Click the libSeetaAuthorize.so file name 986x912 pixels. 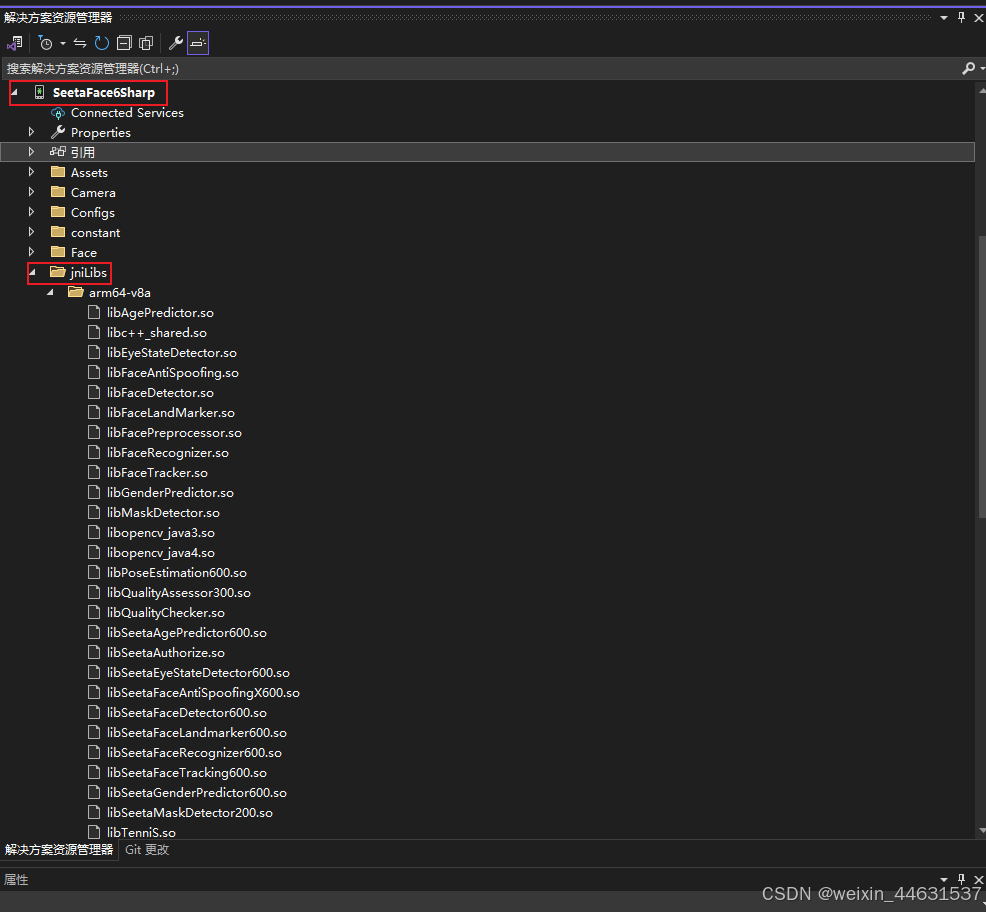click(x=166, y=653)
